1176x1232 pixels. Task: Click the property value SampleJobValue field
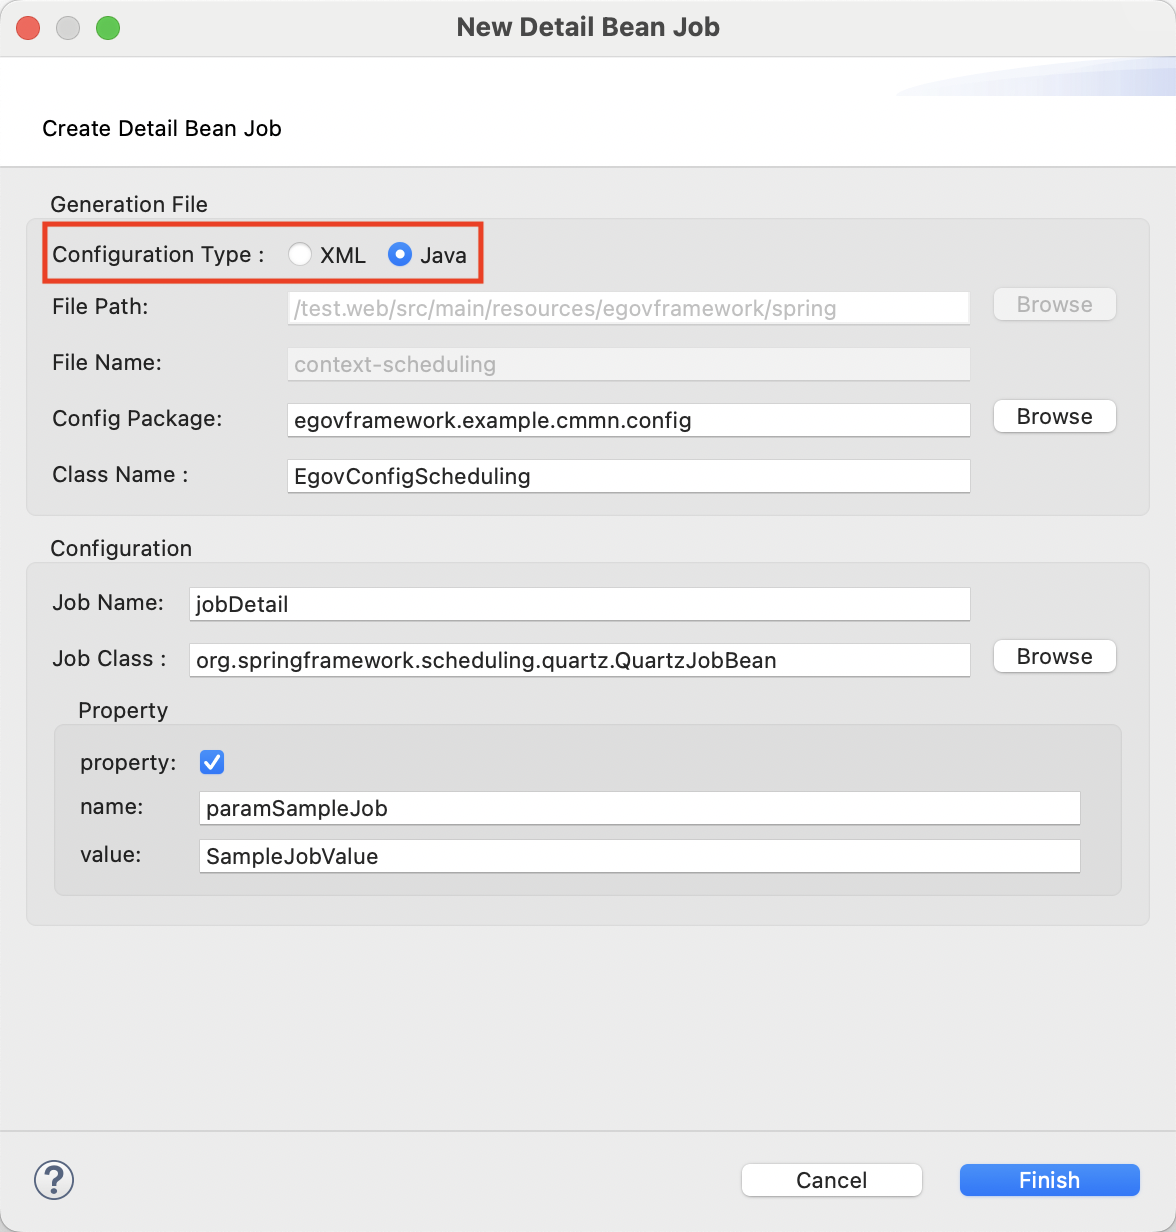639,856
